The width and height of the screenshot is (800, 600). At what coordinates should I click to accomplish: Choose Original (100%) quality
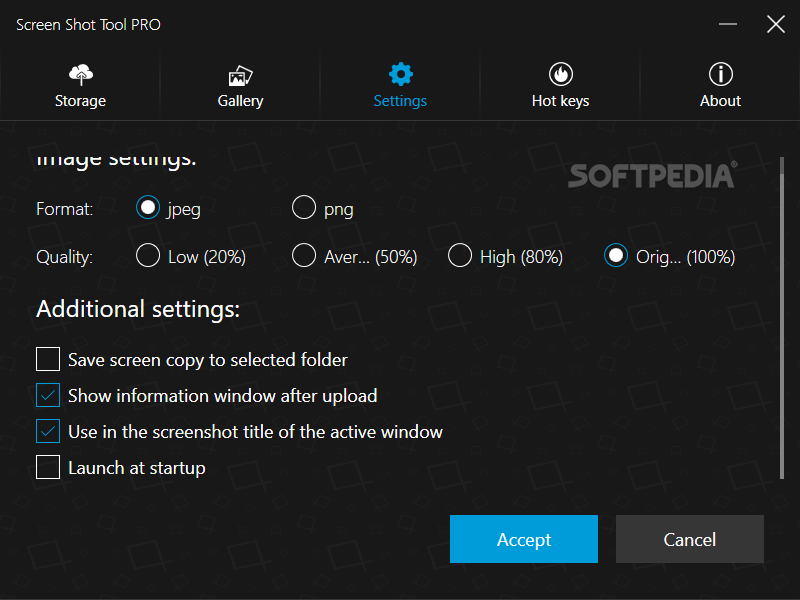615,255
